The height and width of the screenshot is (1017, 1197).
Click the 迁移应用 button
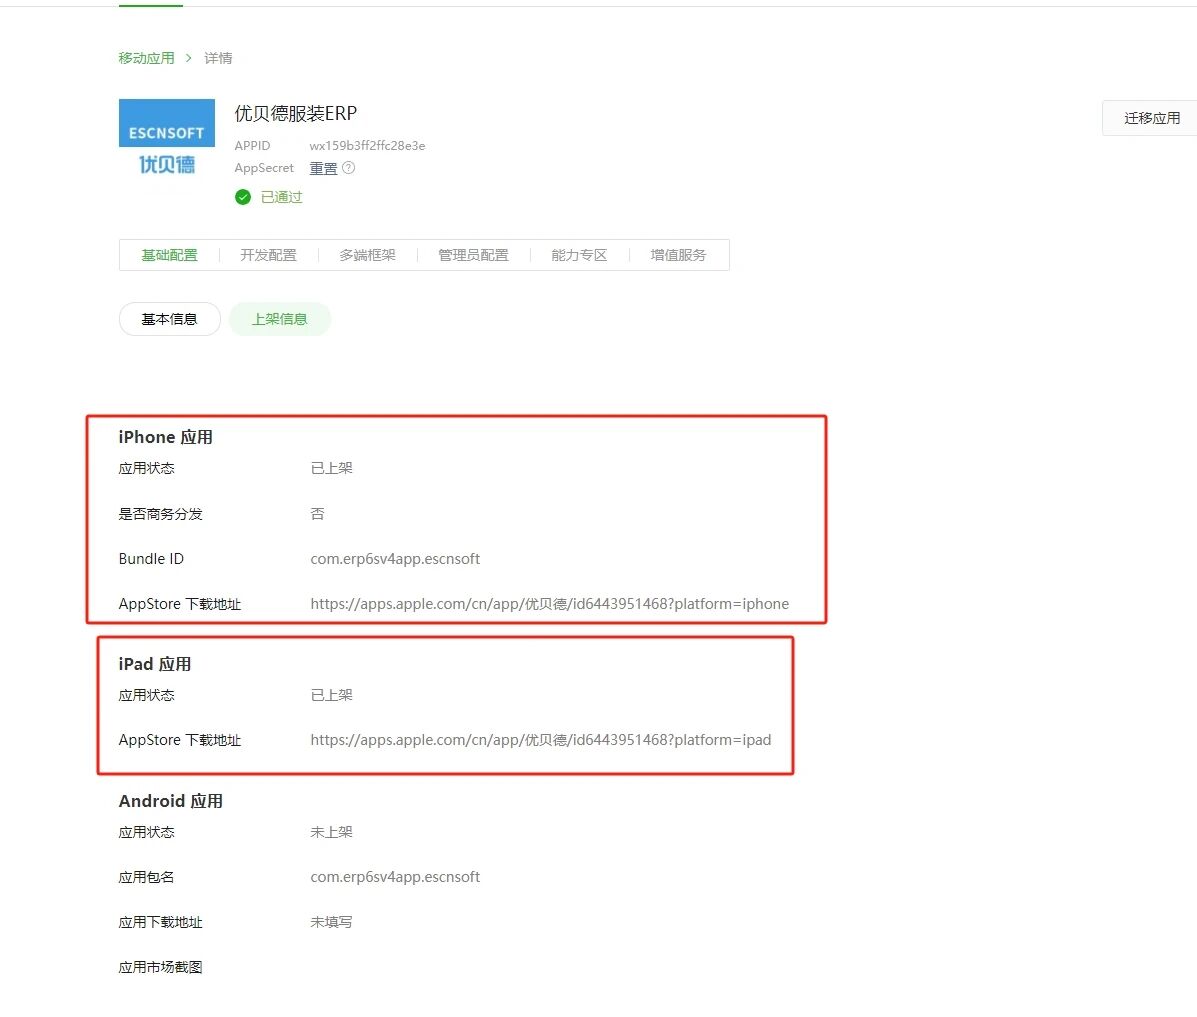tap(1151, 118)
